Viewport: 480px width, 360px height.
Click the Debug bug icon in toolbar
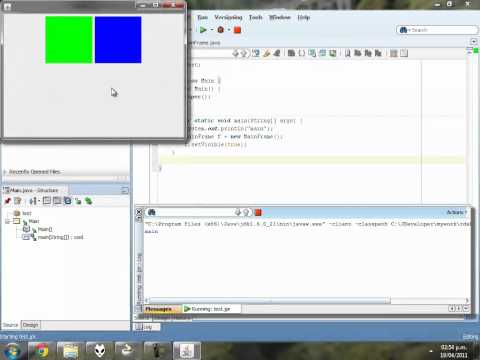pyautogui.click(x=220, y=30)
